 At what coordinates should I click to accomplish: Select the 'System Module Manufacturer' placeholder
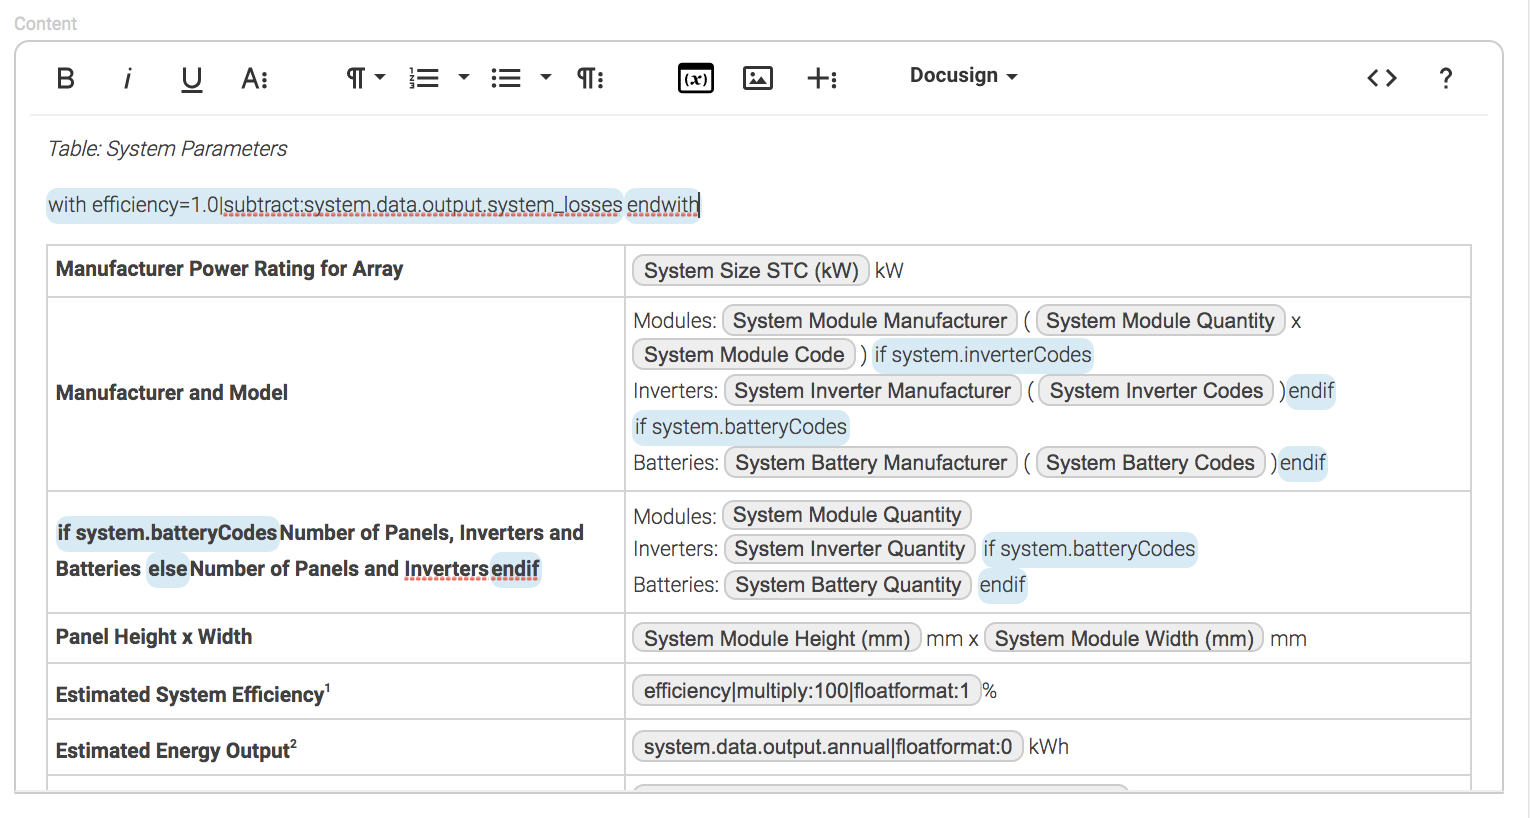pos(870,321)
